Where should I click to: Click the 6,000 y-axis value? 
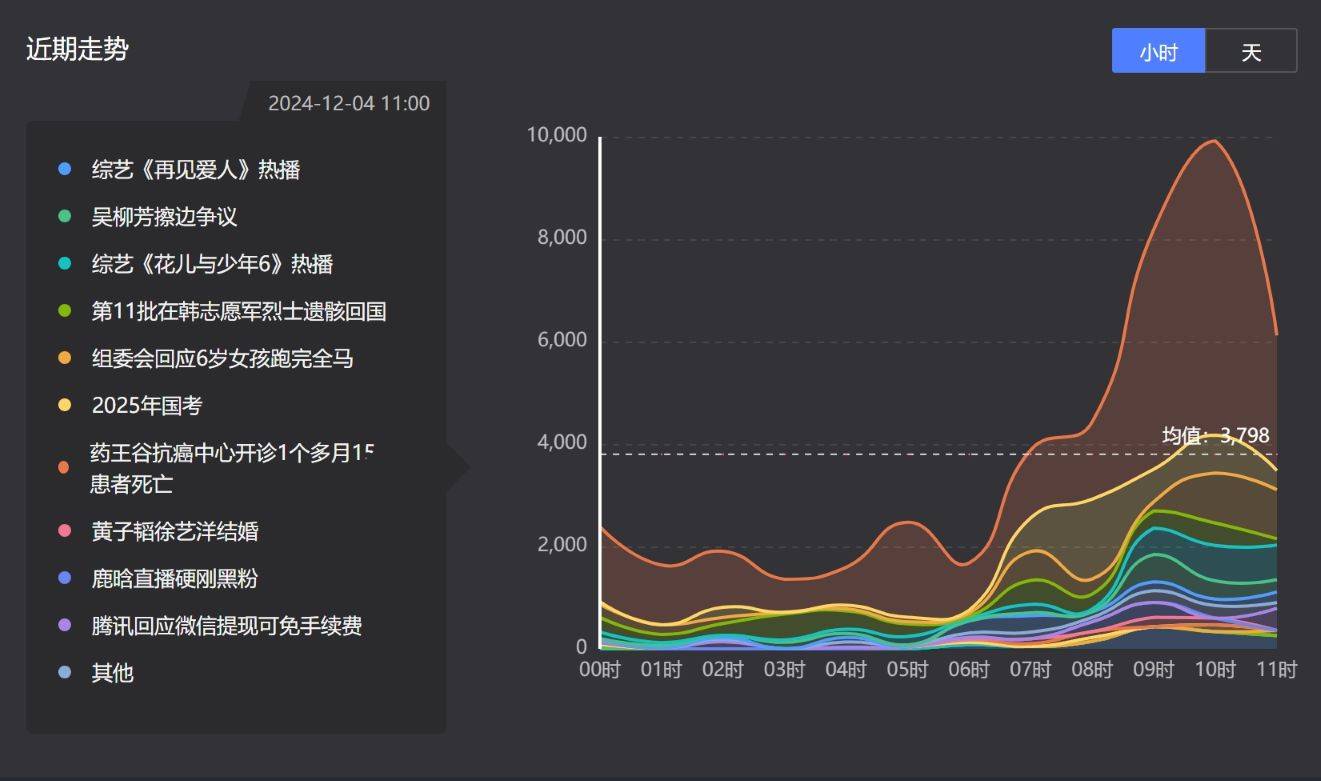pyautogui.click(x=561, y=340)
